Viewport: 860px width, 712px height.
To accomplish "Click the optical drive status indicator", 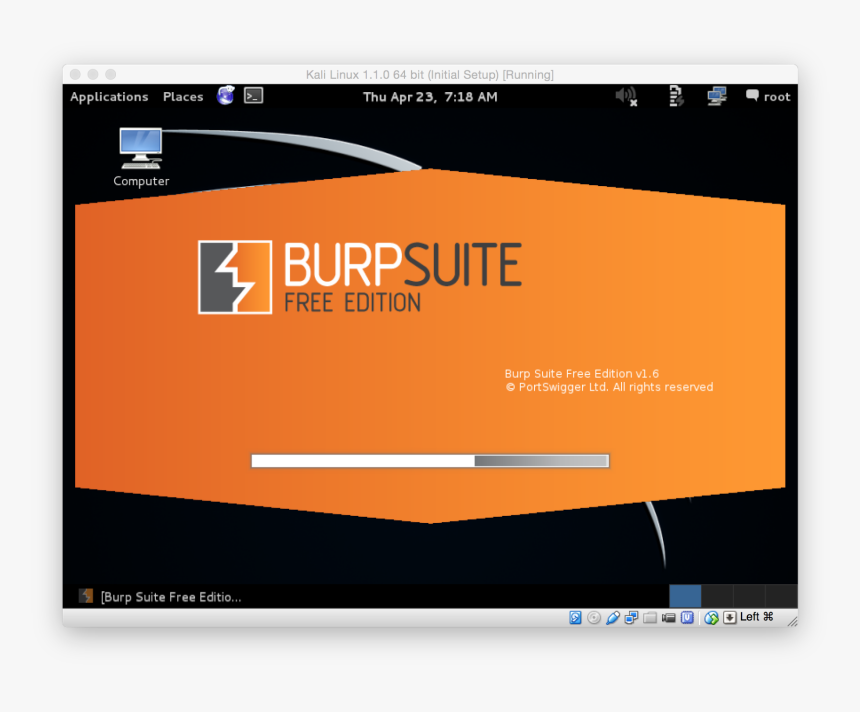I will click(592, 618).
